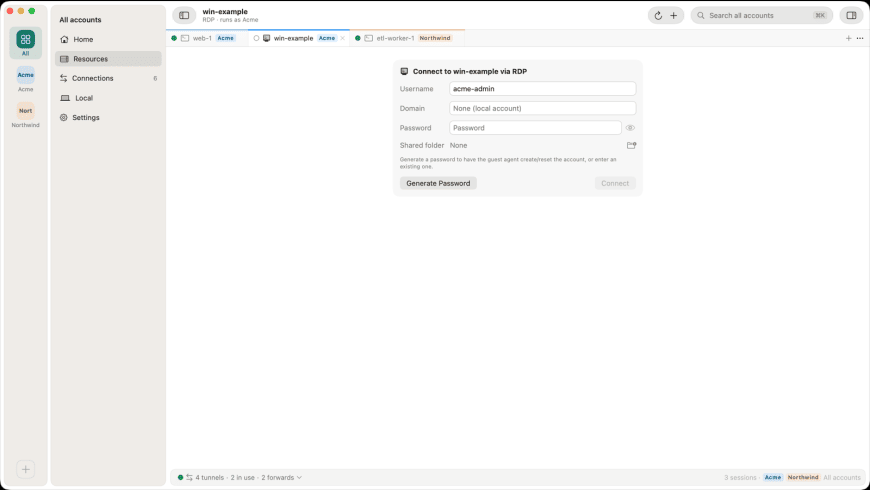
Task: Click the Shared folder "None" value
Action: [458, 145]
